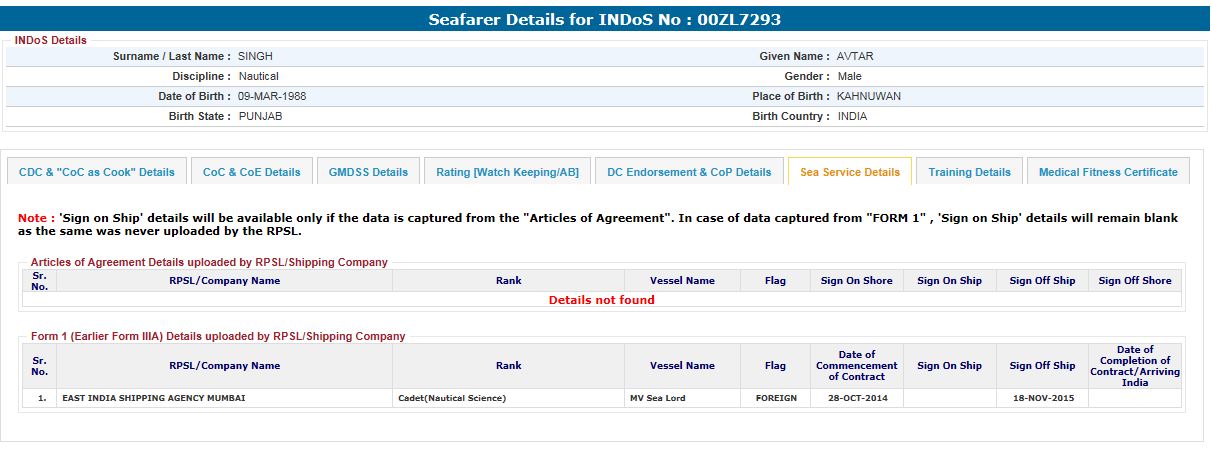Switch to the CoC & CoE Details tab
The height and width of the screenshot is (454, 1212).
tap(251, 172)
